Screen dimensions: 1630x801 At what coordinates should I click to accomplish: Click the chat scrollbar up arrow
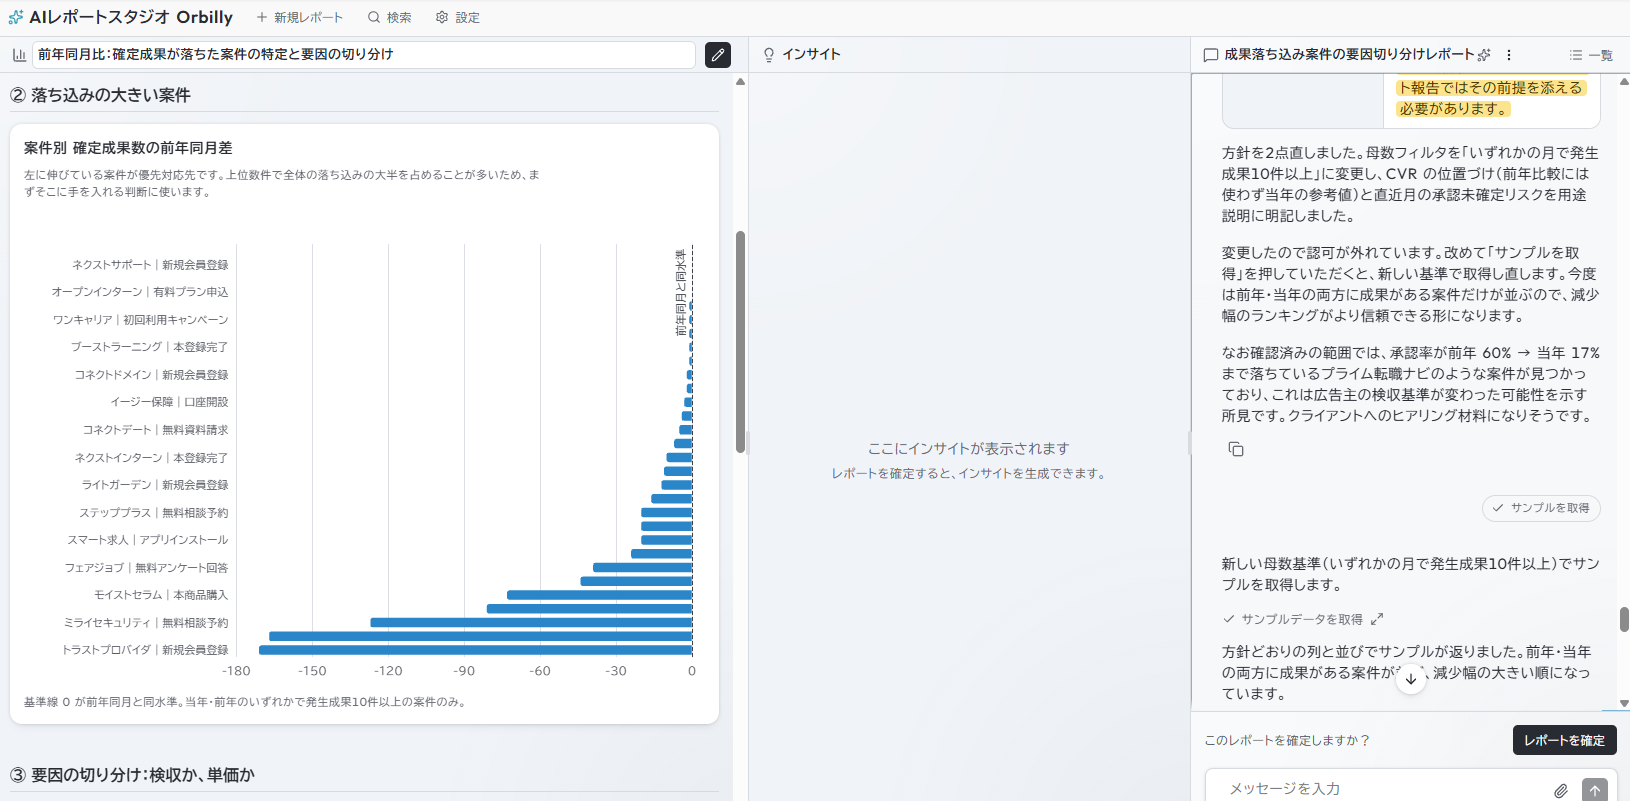click(1624, 80)
